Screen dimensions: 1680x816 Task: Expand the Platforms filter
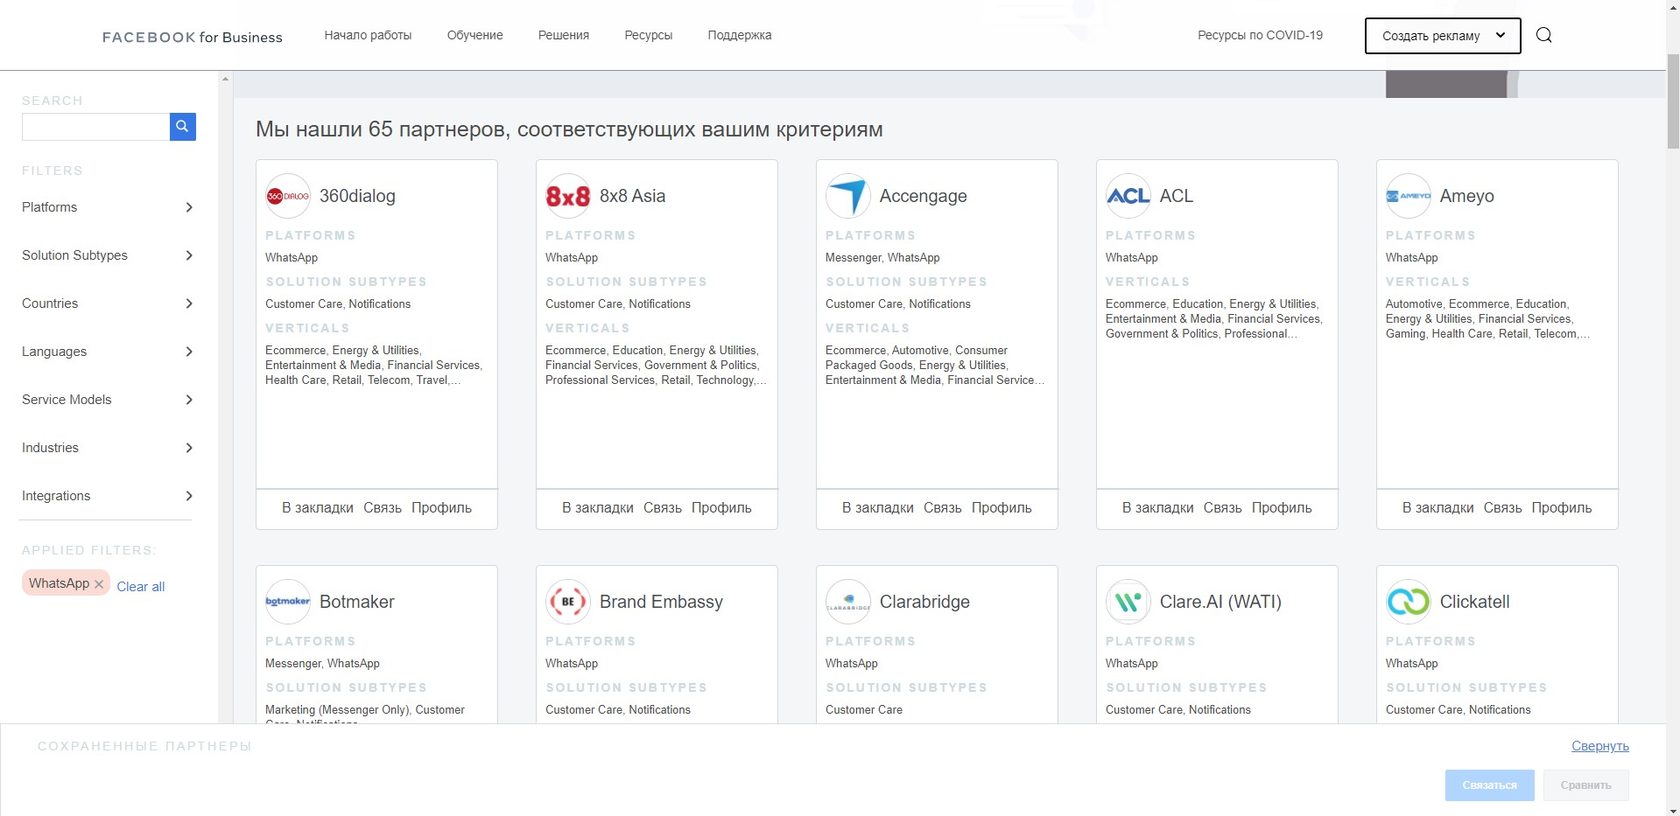click(107, 207)
